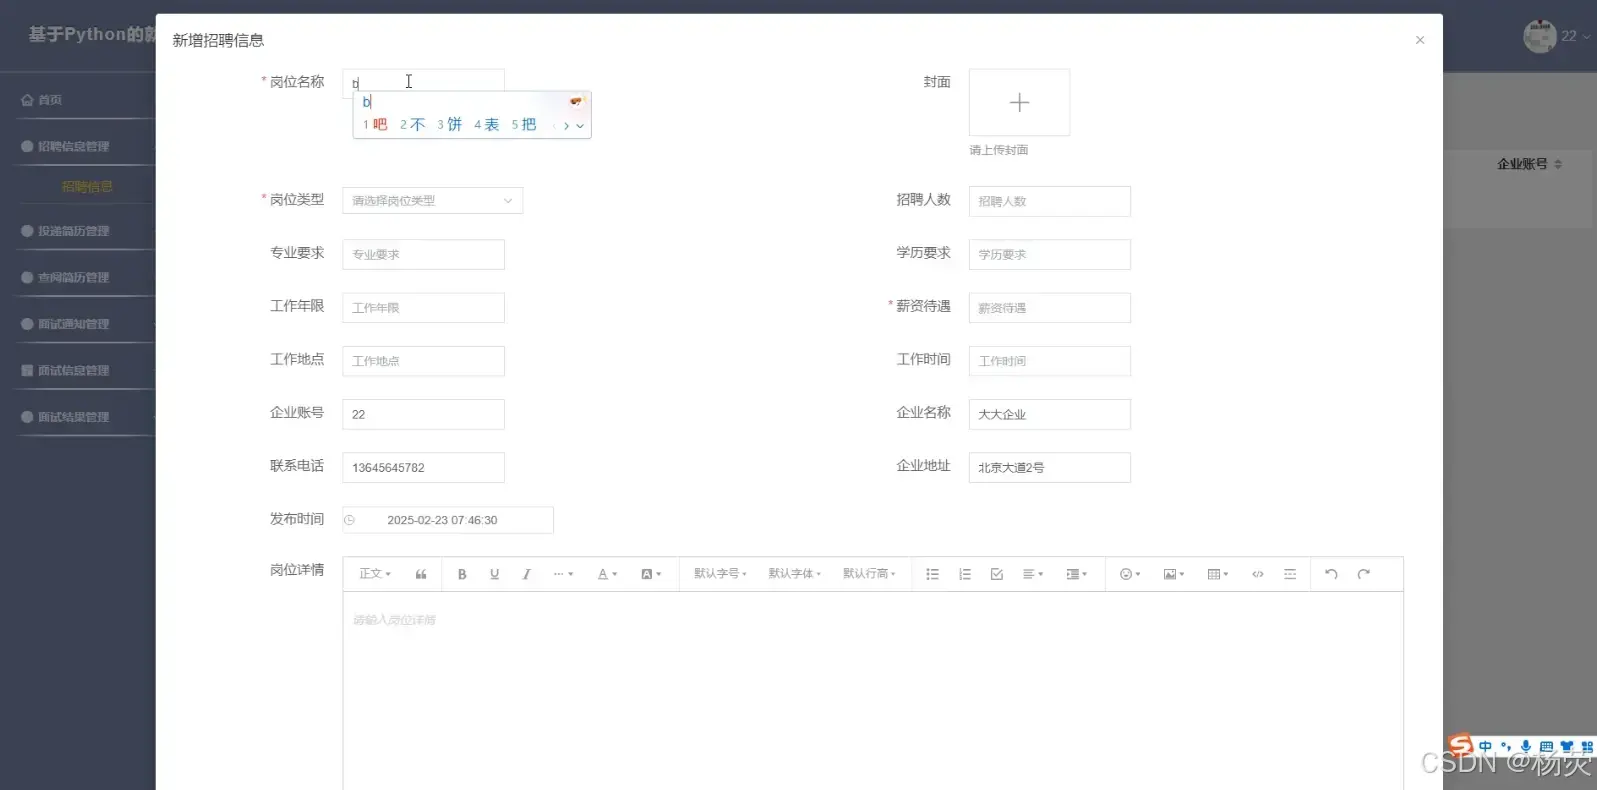
Task: Click the 工作时间 input field
Action: (x=1049, y=360)
